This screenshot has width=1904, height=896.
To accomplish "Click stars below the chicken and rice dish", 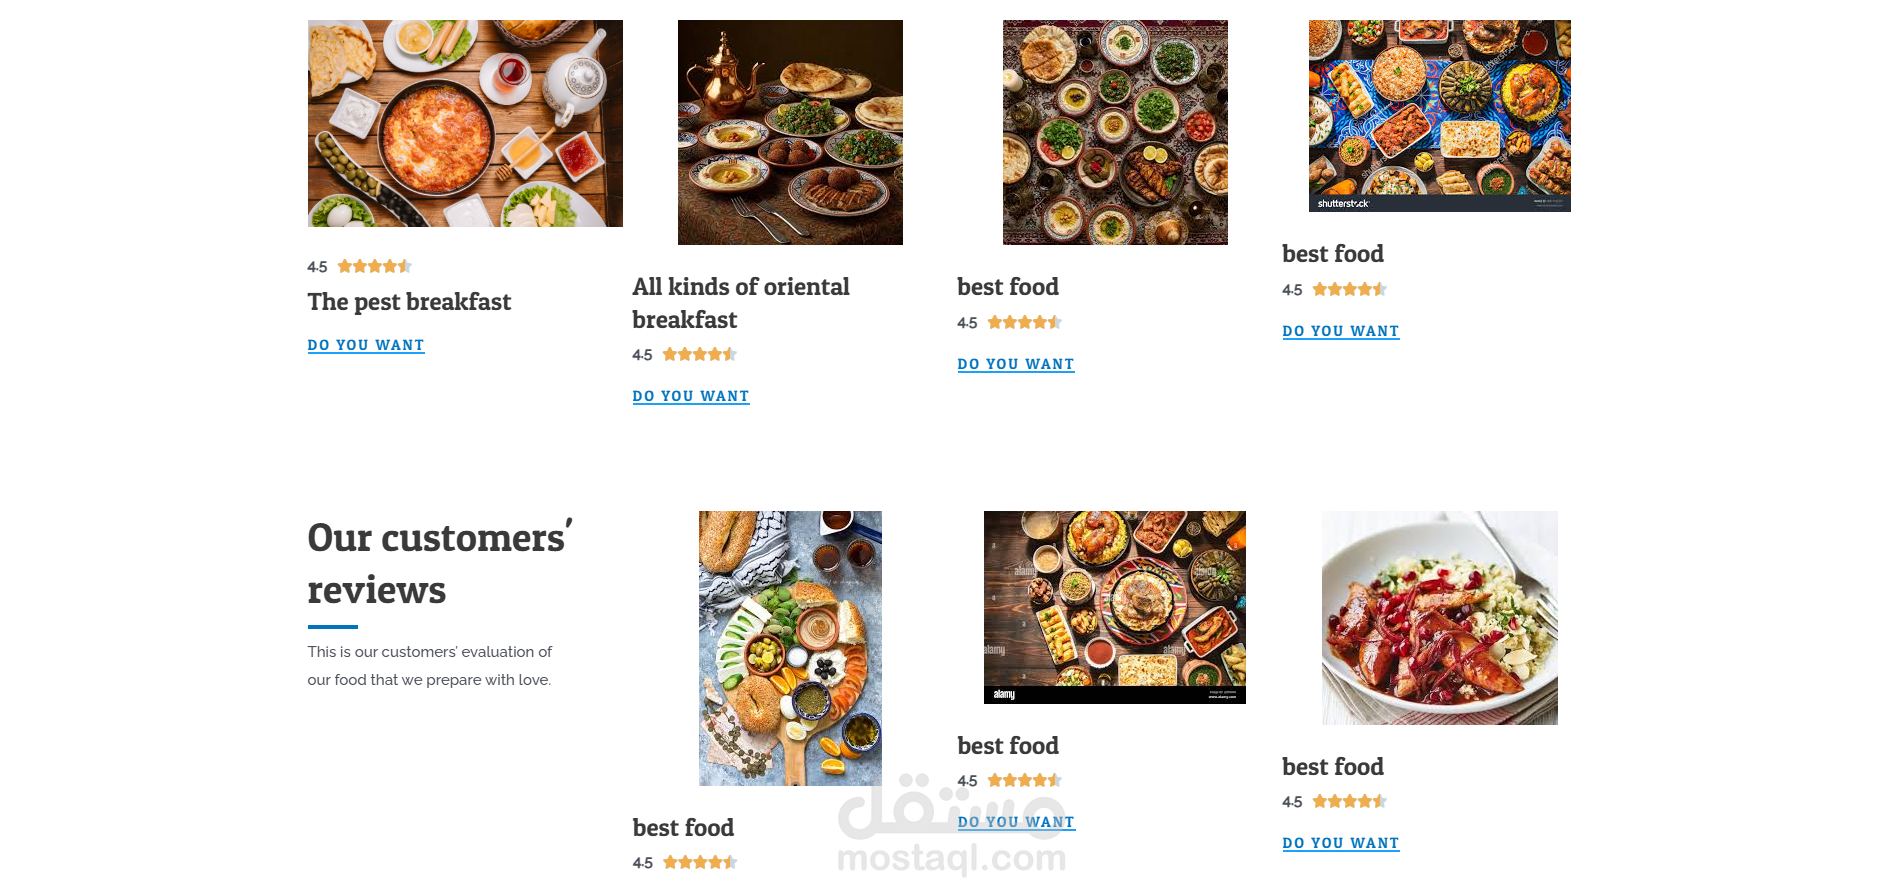I will coord(1349,802).
